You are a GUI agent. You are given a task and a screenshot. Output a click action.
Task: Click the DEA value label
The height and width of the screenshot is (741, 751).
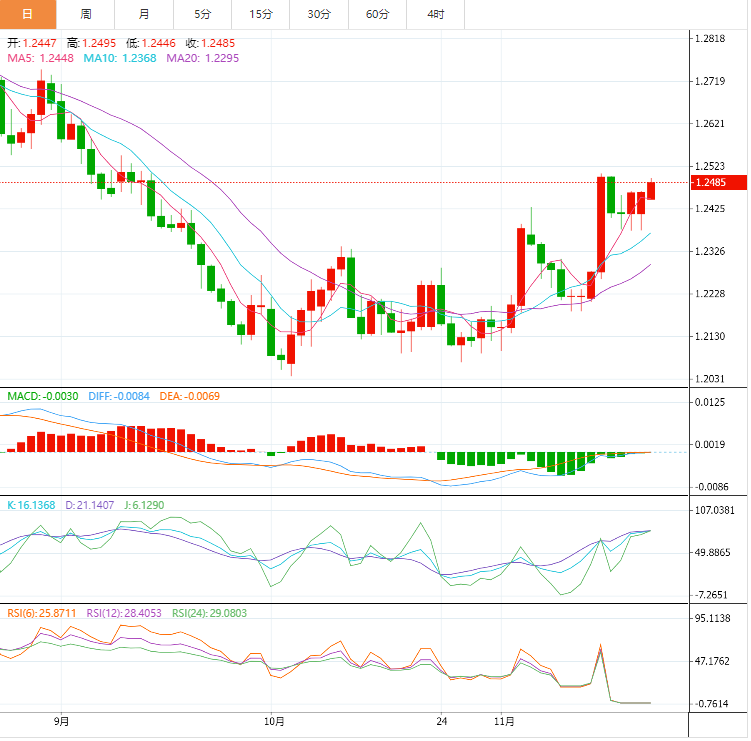190,396
